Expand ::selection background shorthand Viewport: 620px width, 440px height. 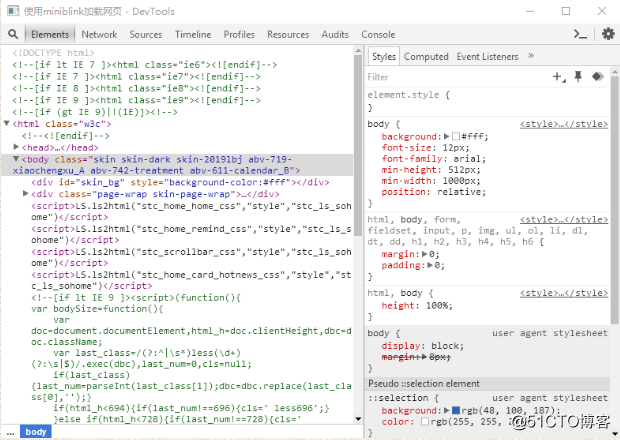[446, 410]
